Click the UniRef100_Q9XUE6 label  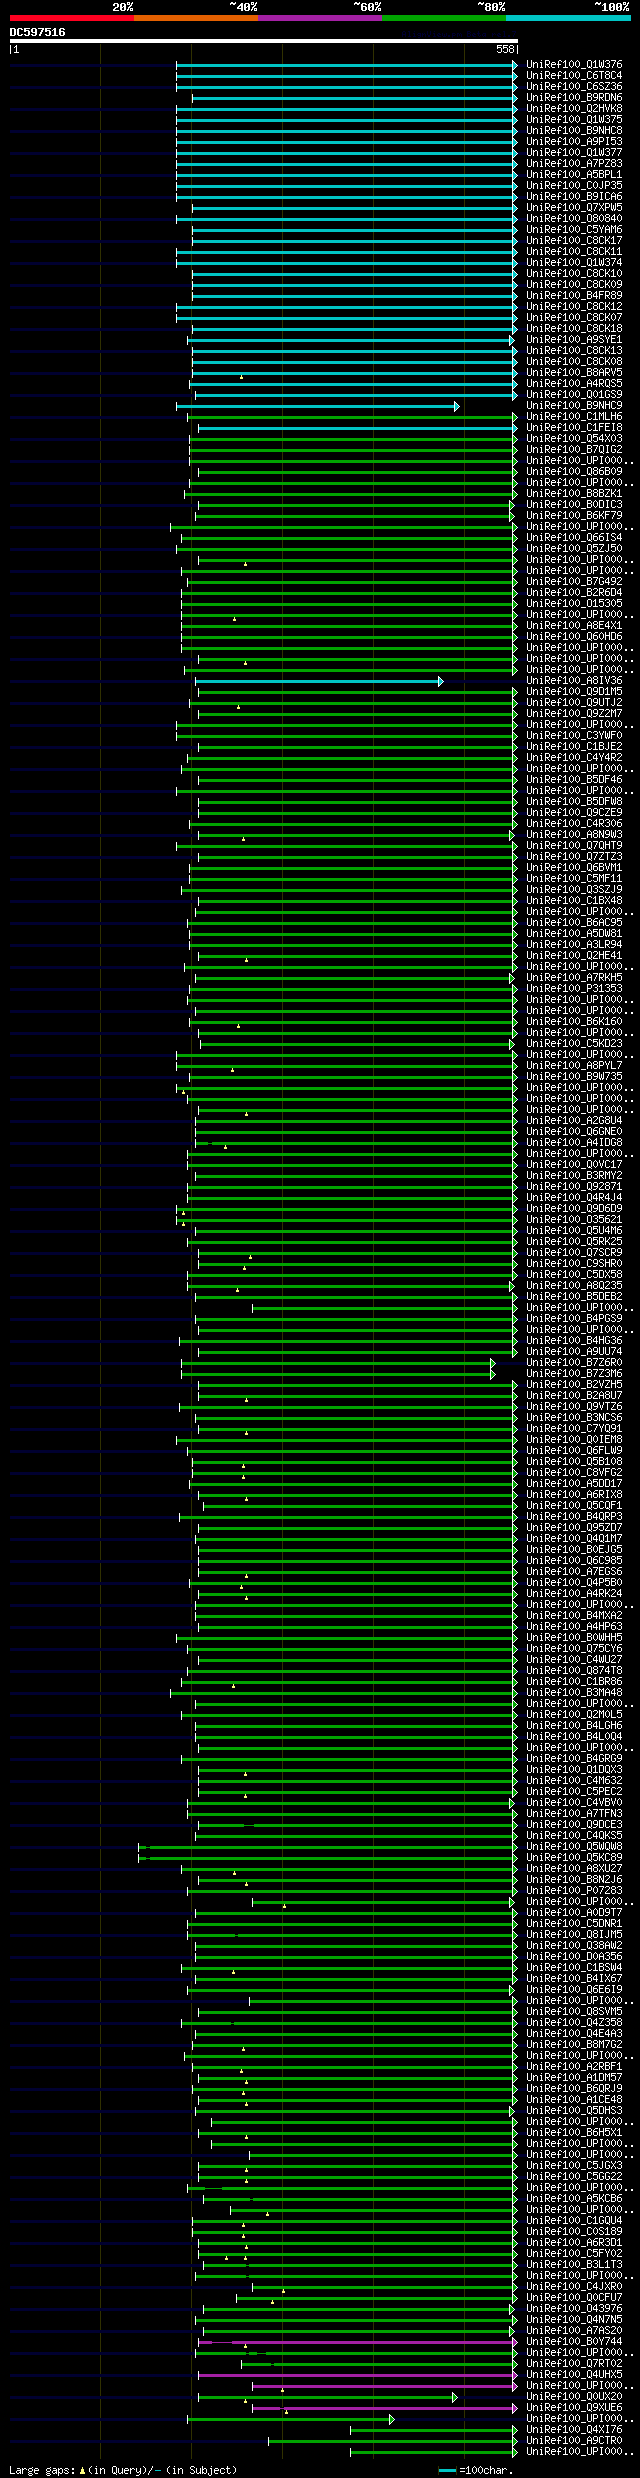click(x=574, y=2407)
